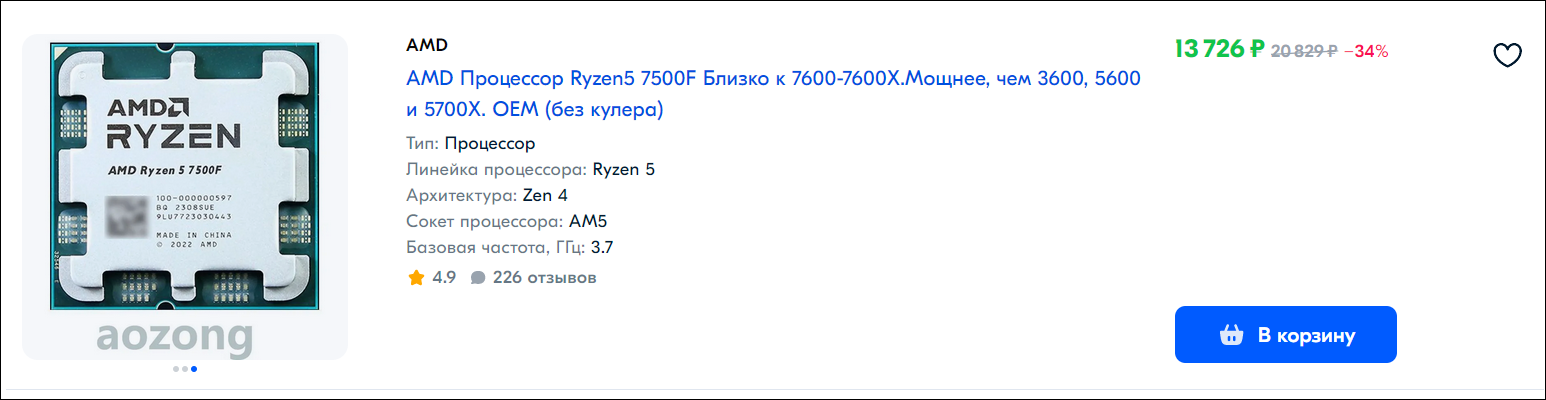
Task: Click the "Zen 4" architecture value
Action: coord(551,195)
